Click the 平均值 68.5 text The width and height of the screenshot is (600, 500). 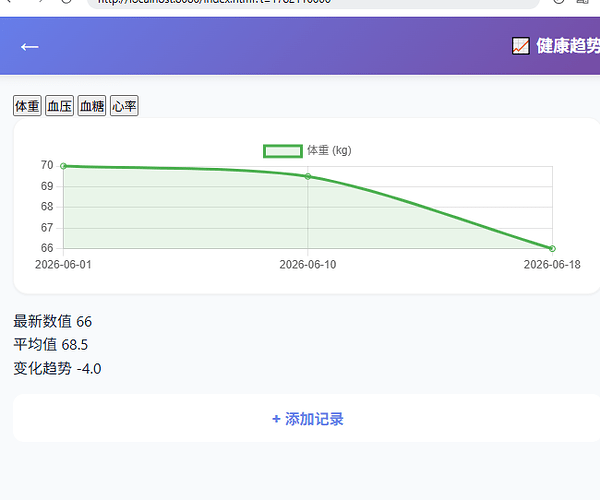tap(51, 345)
